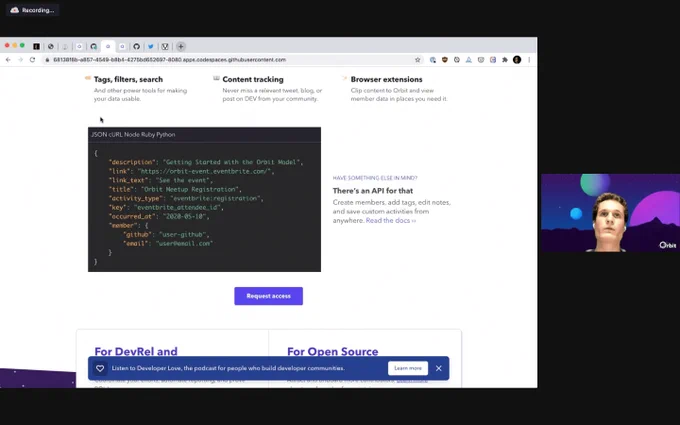
Task: Click the Recording indicator cloud icon
Action: pos(15,10)
